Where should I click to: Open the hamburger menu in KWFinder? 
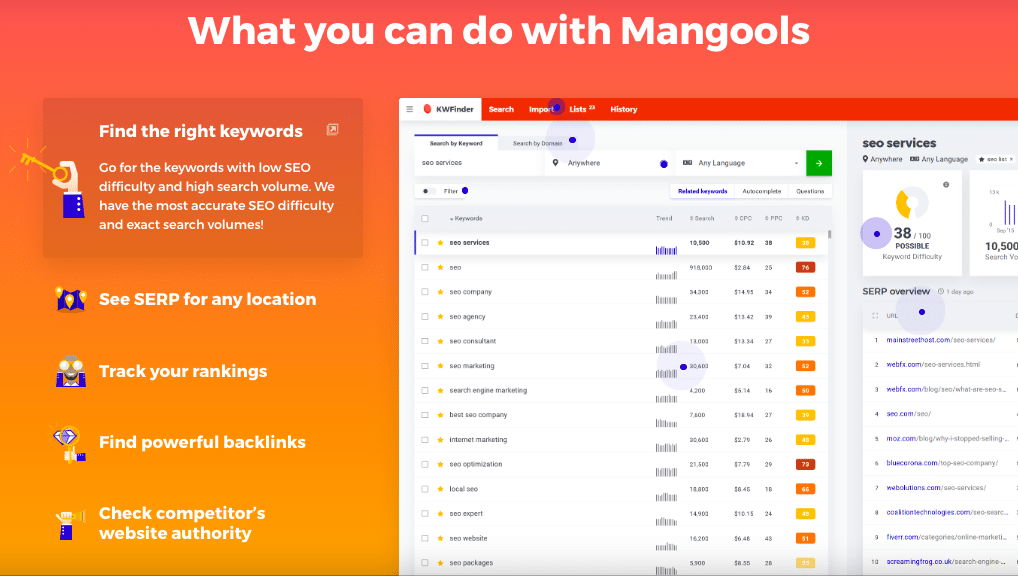click(x=410, y=109)
